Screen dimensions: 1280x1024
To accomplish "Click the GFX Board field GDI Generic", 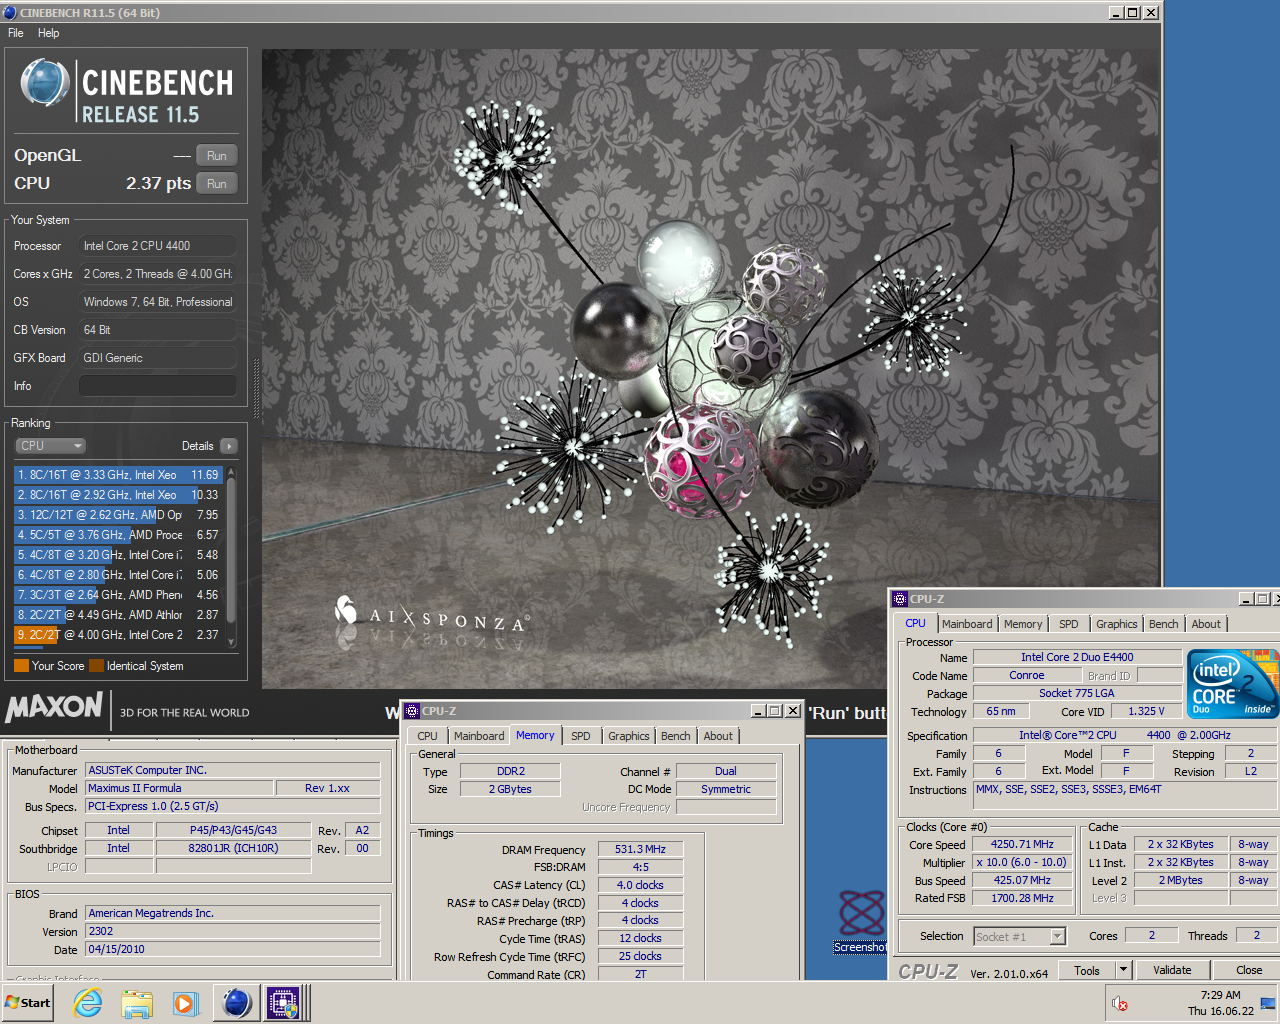I will (x=158, y=358).
